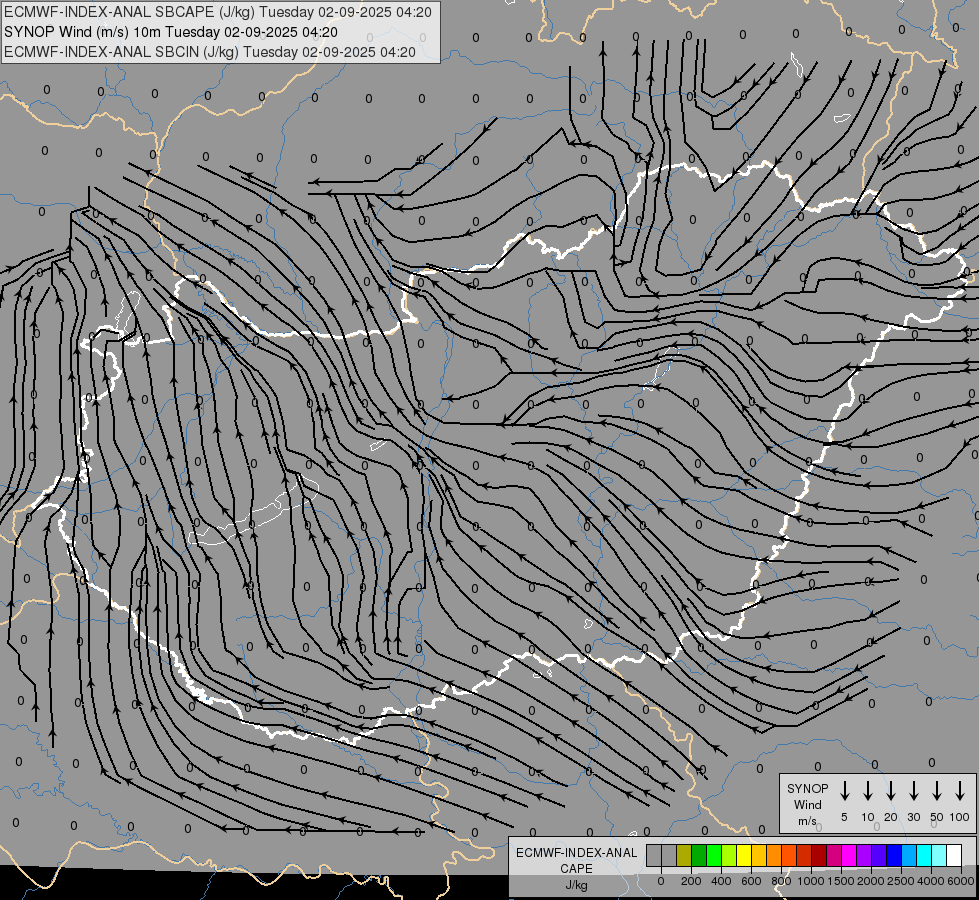Click the 4000 tick label on CAPE scale

tap(930, 881)
